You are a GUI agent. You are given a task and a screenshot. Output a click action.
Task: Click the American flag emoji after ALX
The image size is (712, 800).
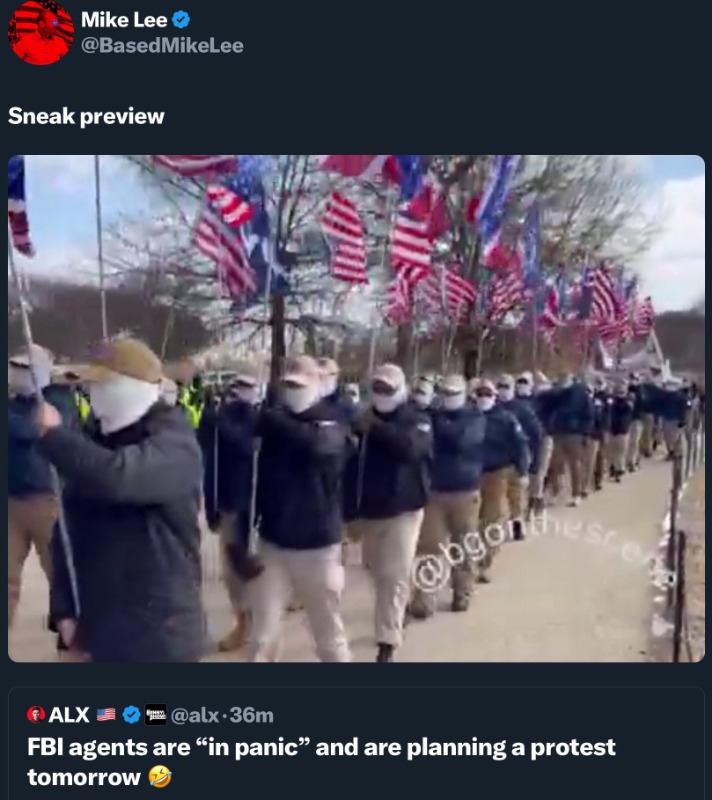click(x=106, y=715)
